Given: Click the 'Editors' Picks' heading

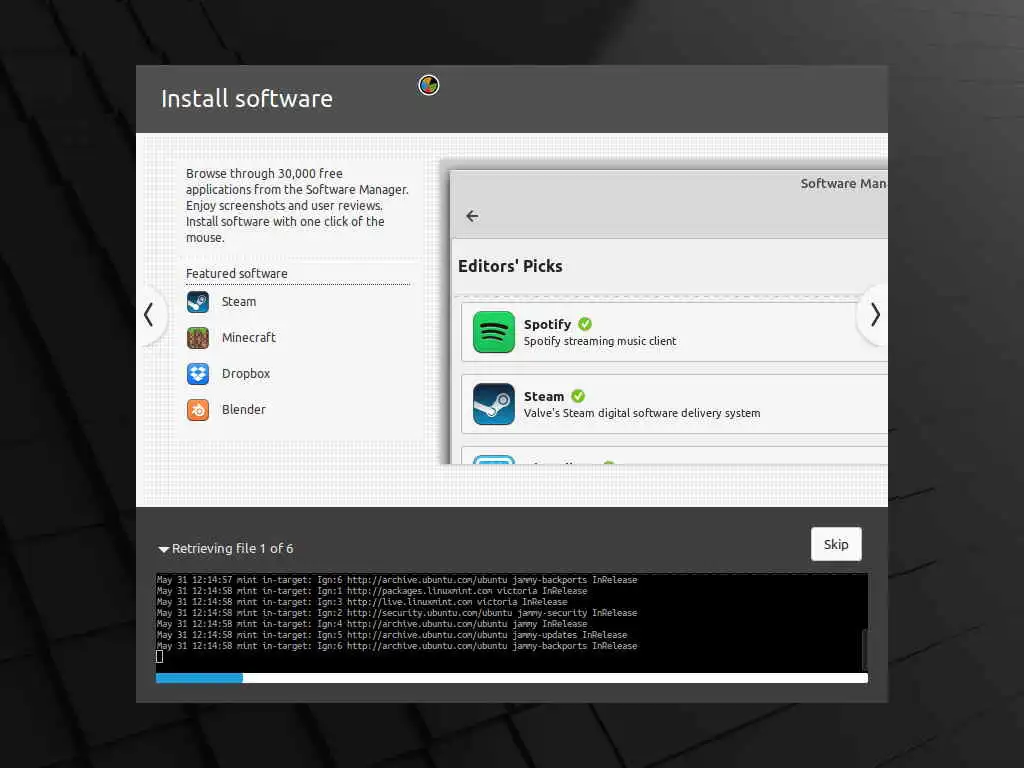Looking at the screenshot, I should click(510, 266).
